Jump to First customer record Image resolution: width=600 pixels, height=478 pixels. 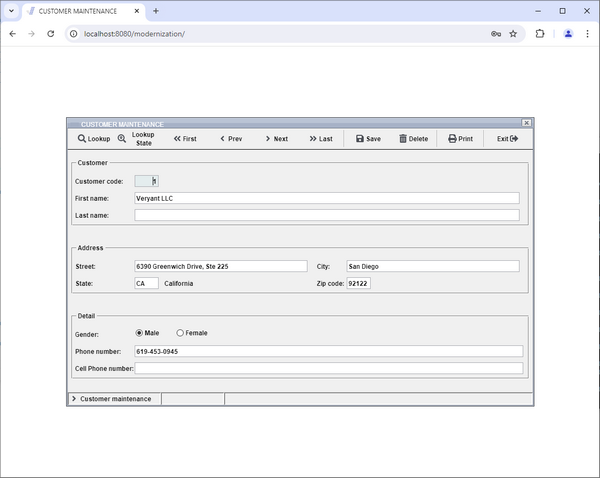click(185, 139)
